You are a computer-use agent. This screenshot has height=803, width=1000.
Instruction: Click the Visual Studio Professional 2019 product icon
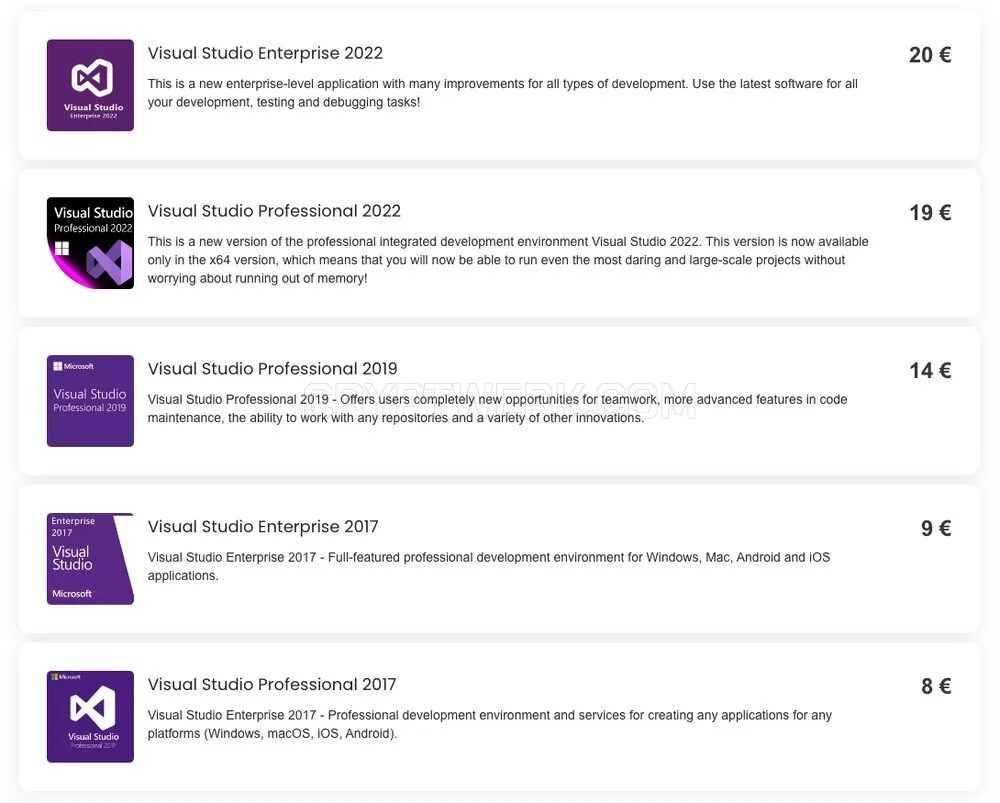click(x=91, y=401)
